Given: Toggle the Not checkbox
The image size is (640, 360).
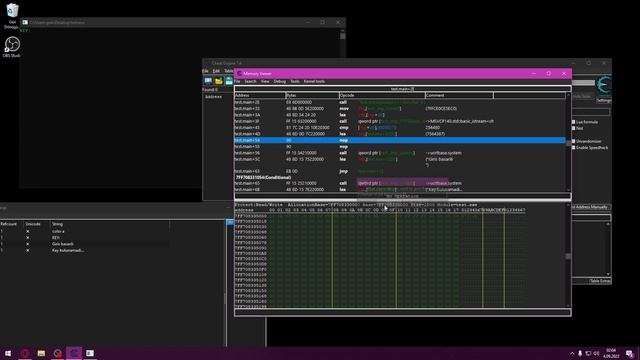Looking at the screenshot, I should [574, 128].
